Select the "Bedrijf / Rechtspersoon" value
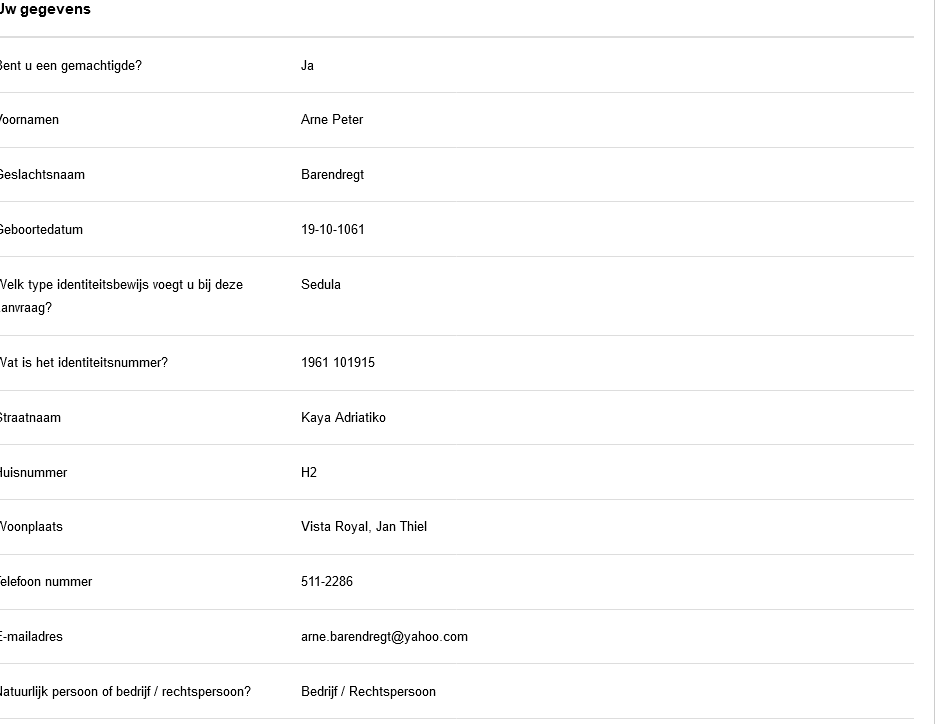 tap(368, 692)
